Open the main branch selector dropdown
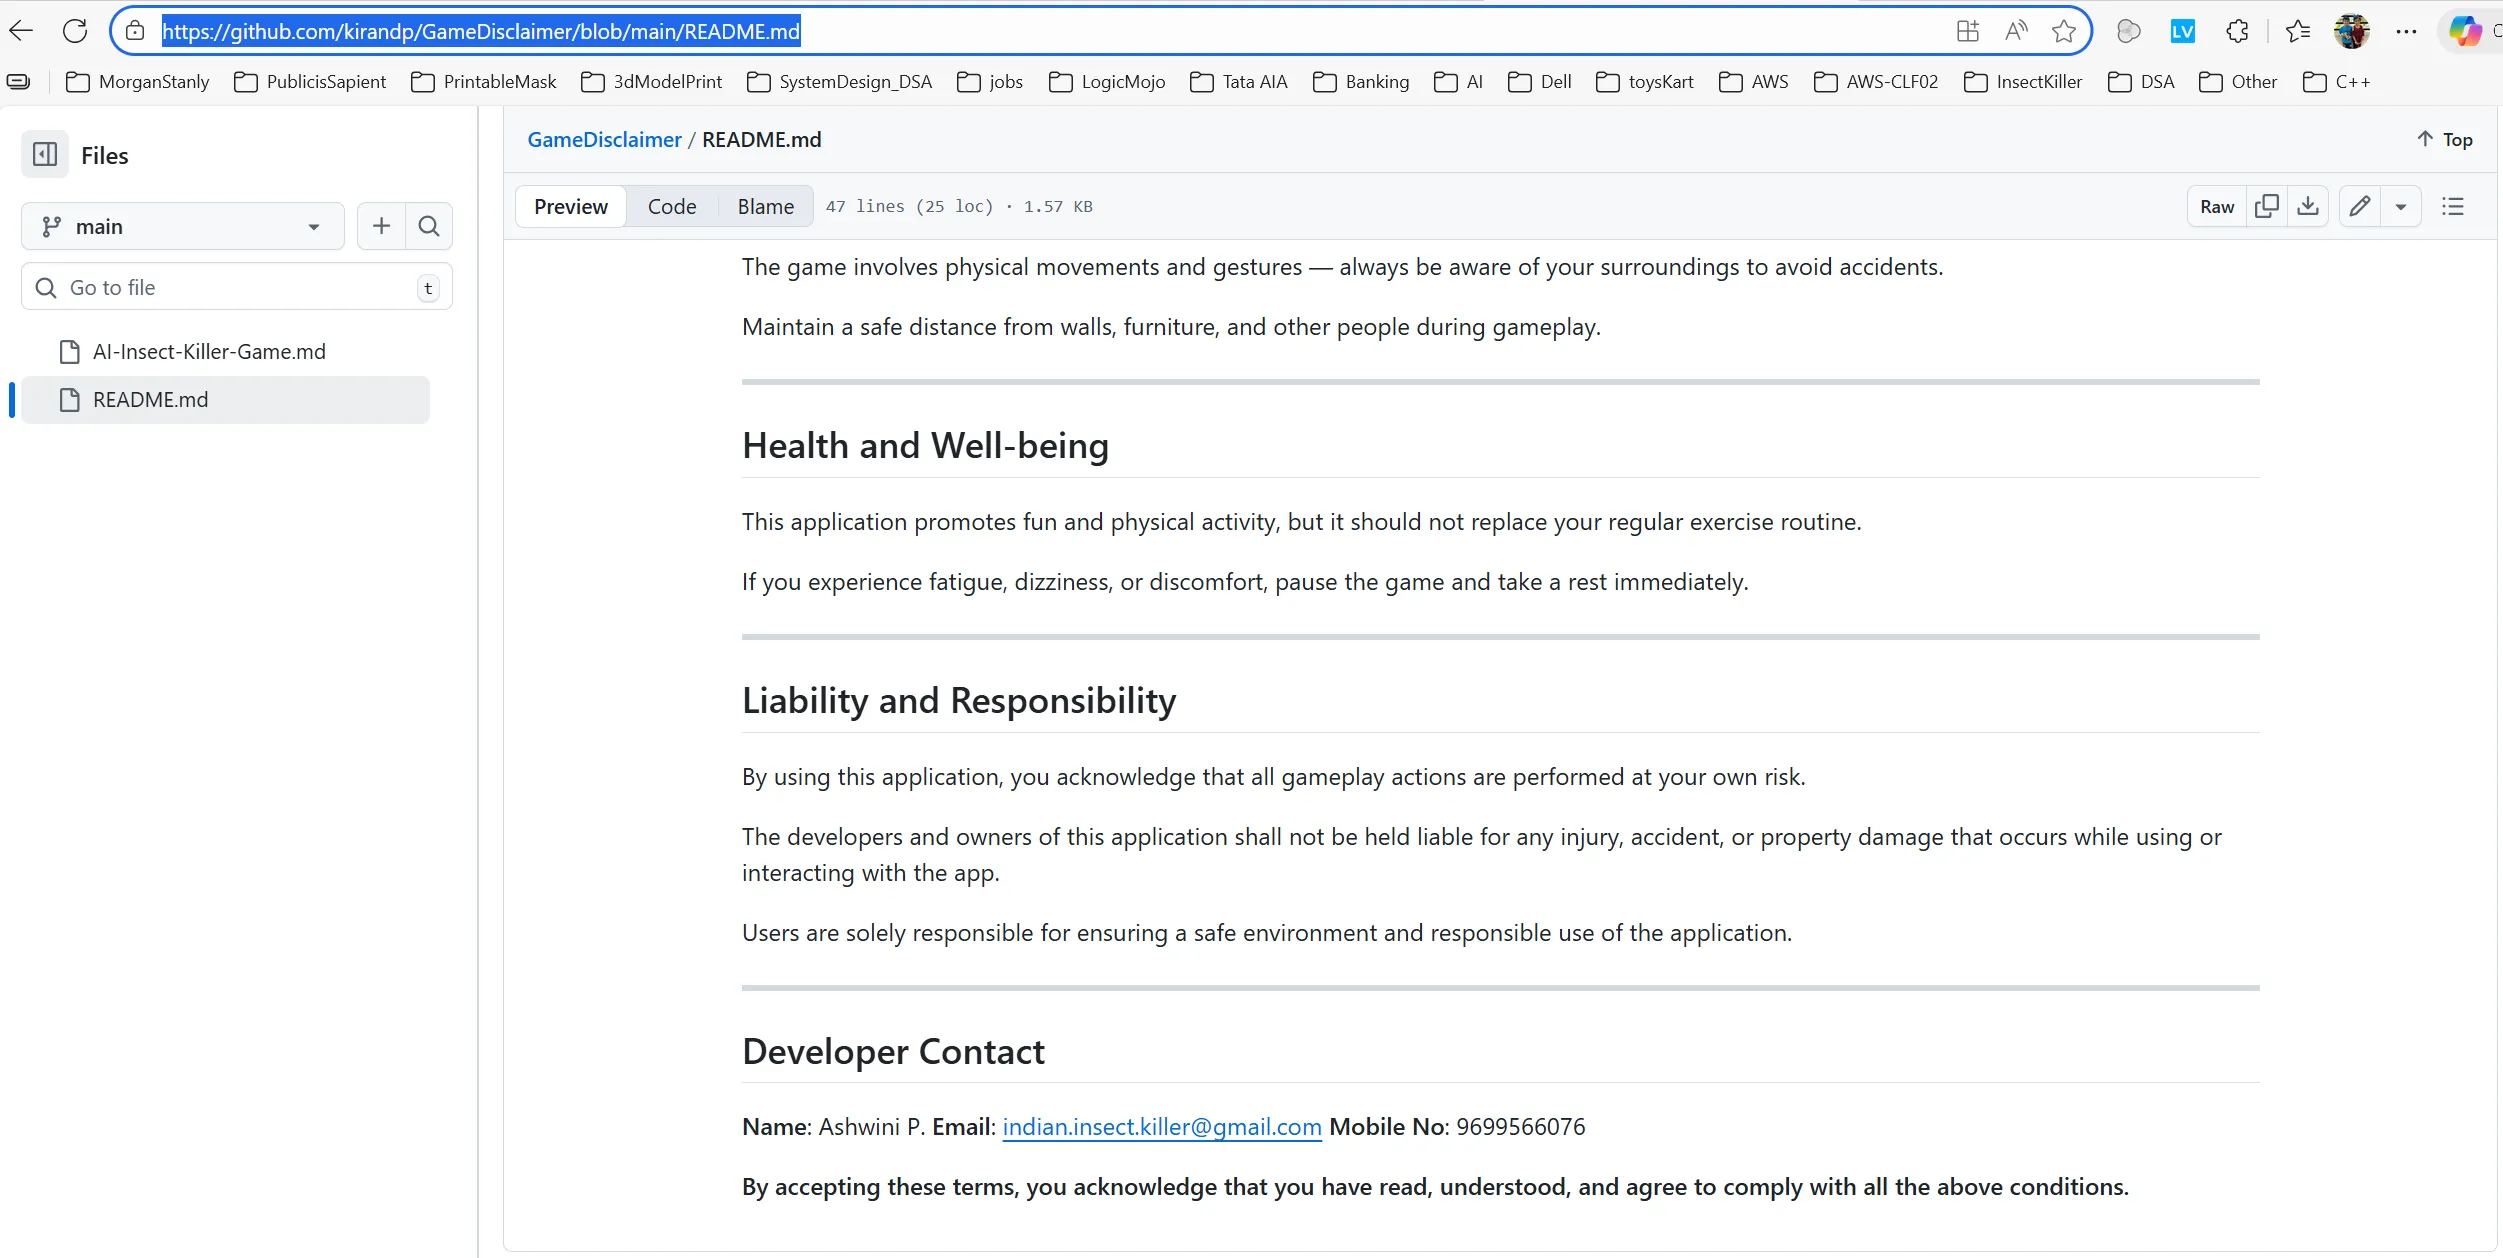This screenshot has height=1258, width=2503. coord(183,227)
